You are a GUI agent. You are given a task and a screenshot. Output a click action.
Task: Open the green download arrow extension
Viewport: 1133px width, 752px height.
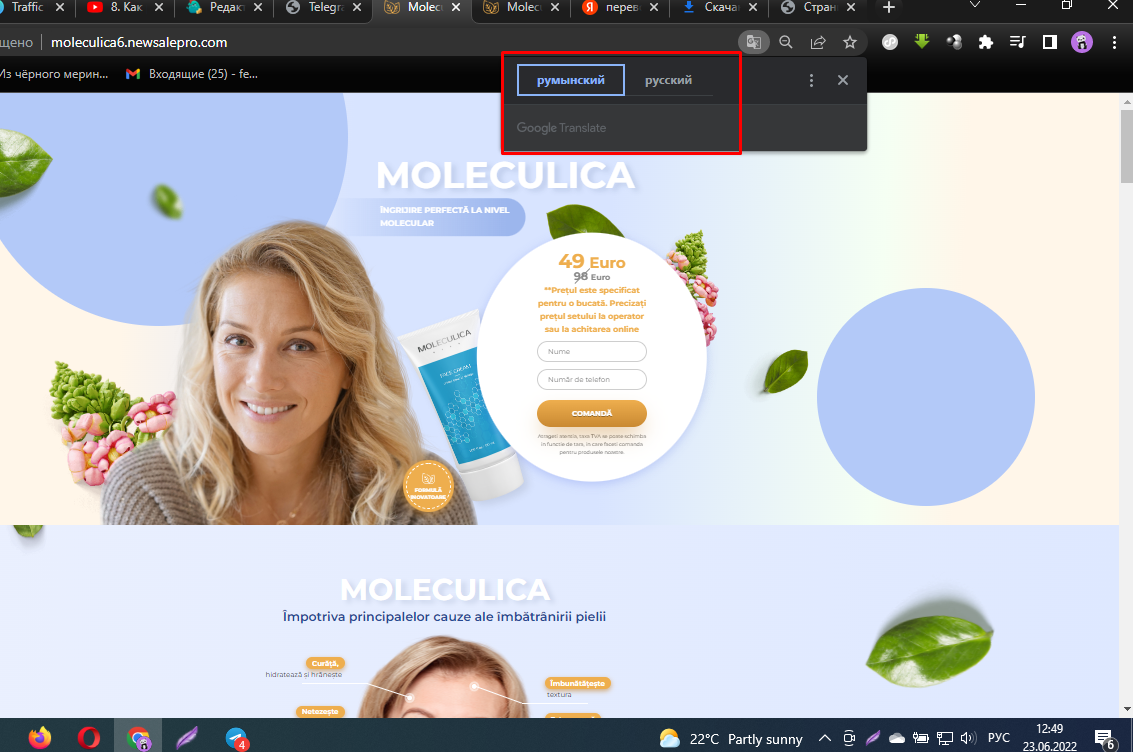922,42
